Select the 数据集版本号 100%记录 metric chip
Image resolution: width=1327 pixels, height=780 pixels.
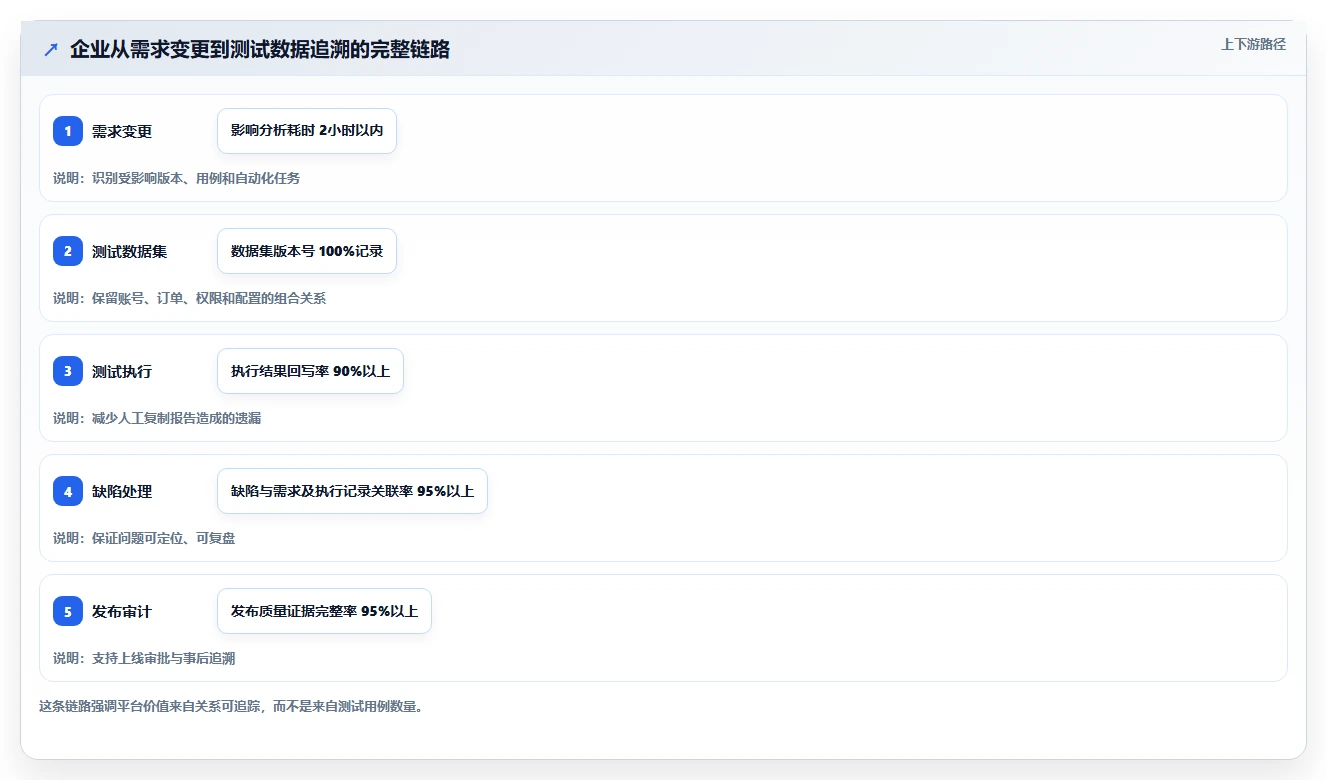(307, 251)
